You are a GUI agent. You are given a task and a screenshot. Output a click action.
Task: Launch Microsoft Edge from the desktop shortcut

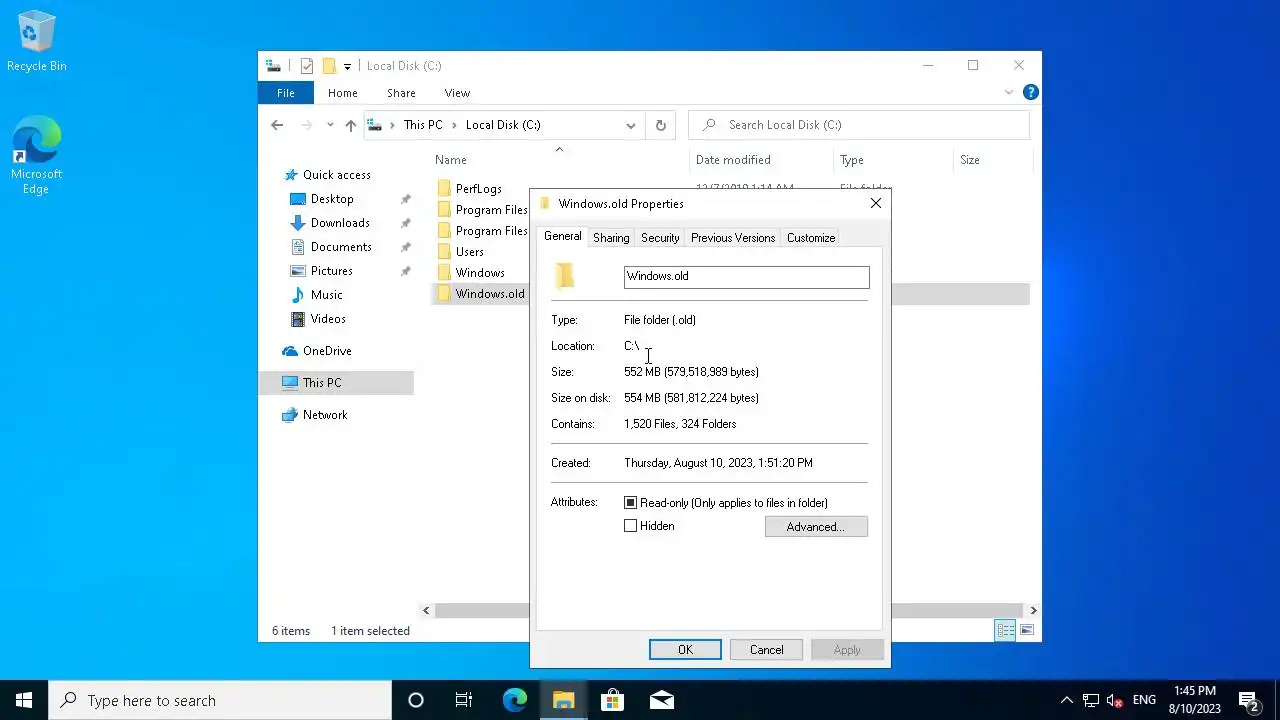pyautogui.click(x=36, y=155)
